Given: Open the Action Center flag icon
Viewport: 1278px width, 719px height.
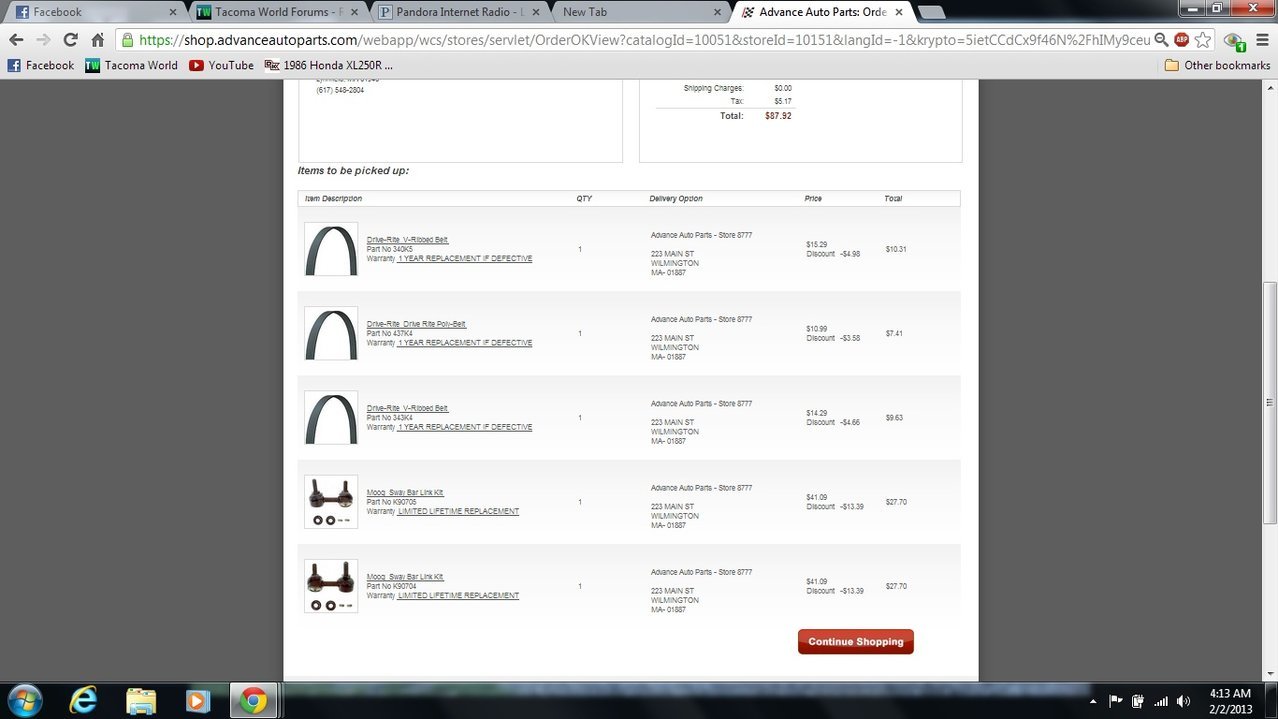Looking at the screenshot, I should pyautogui.click(x=1116, y=701).
